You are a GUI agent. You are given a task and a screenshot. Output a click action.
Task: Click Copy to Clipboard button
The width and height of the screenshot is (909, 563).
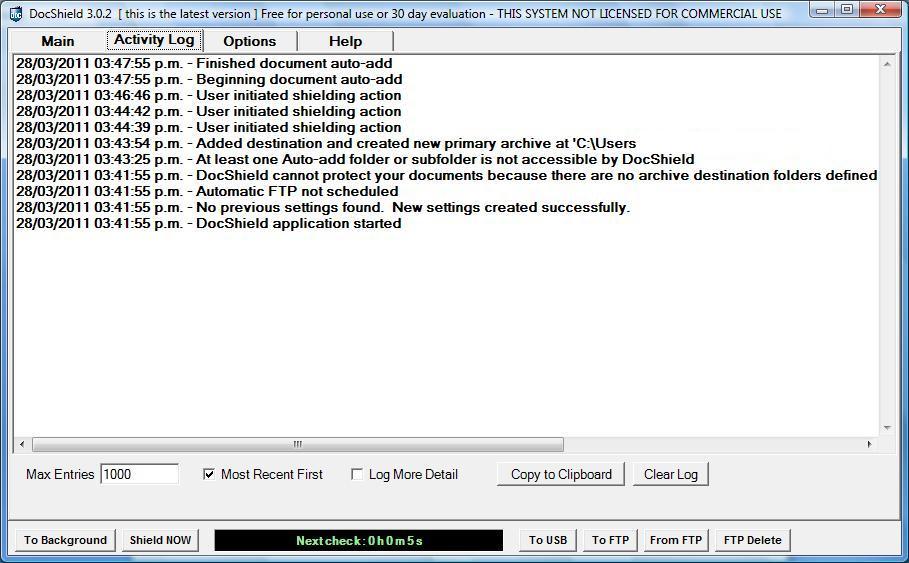pos(561,474)
